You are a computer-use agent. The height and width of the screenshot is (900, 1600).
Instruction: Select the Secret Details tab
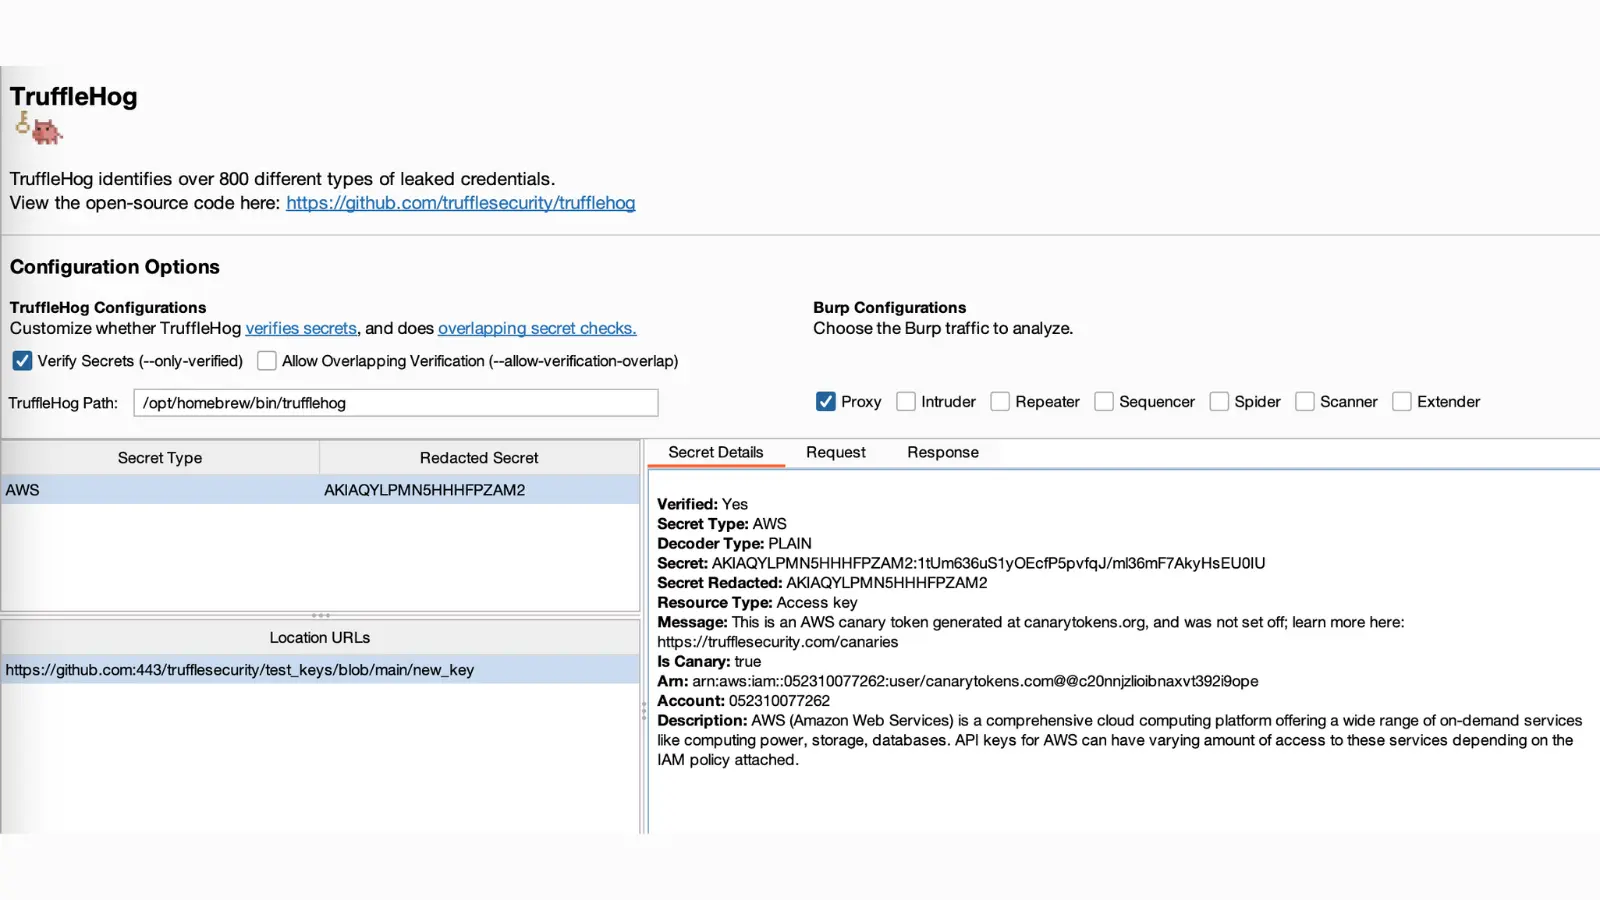pos(715,452)
